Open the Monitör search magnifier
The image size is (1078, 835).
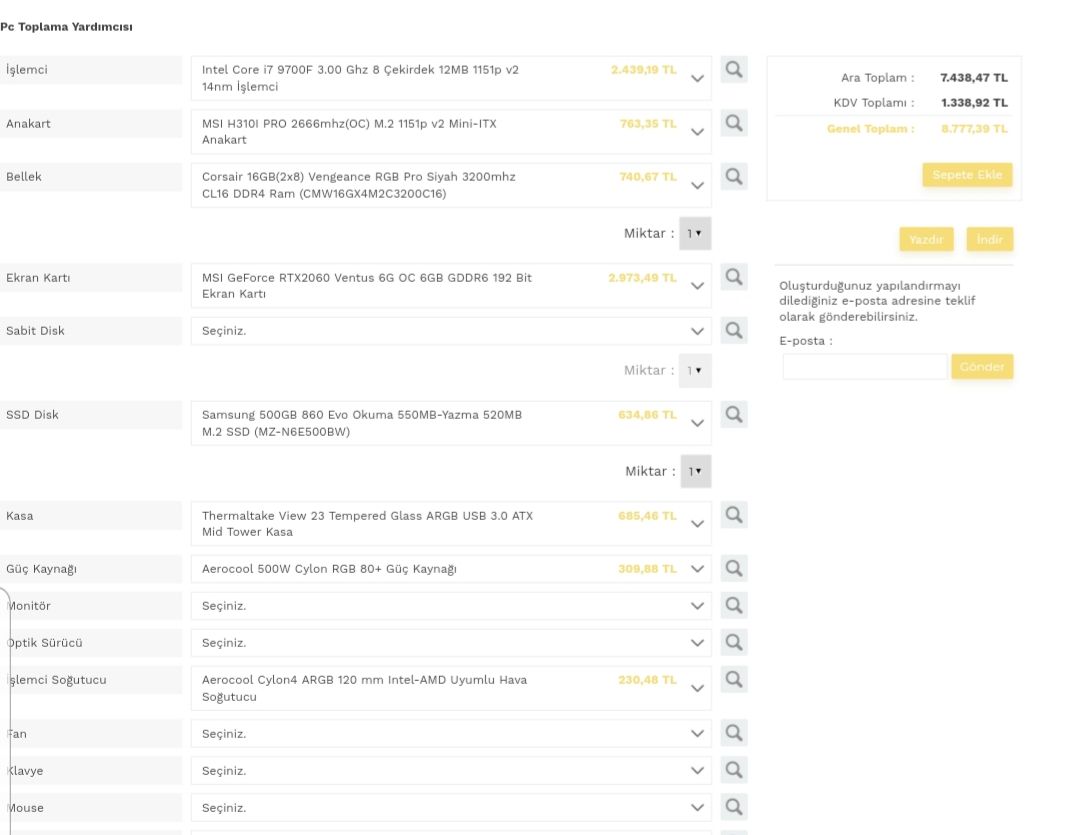pos(734,605)
